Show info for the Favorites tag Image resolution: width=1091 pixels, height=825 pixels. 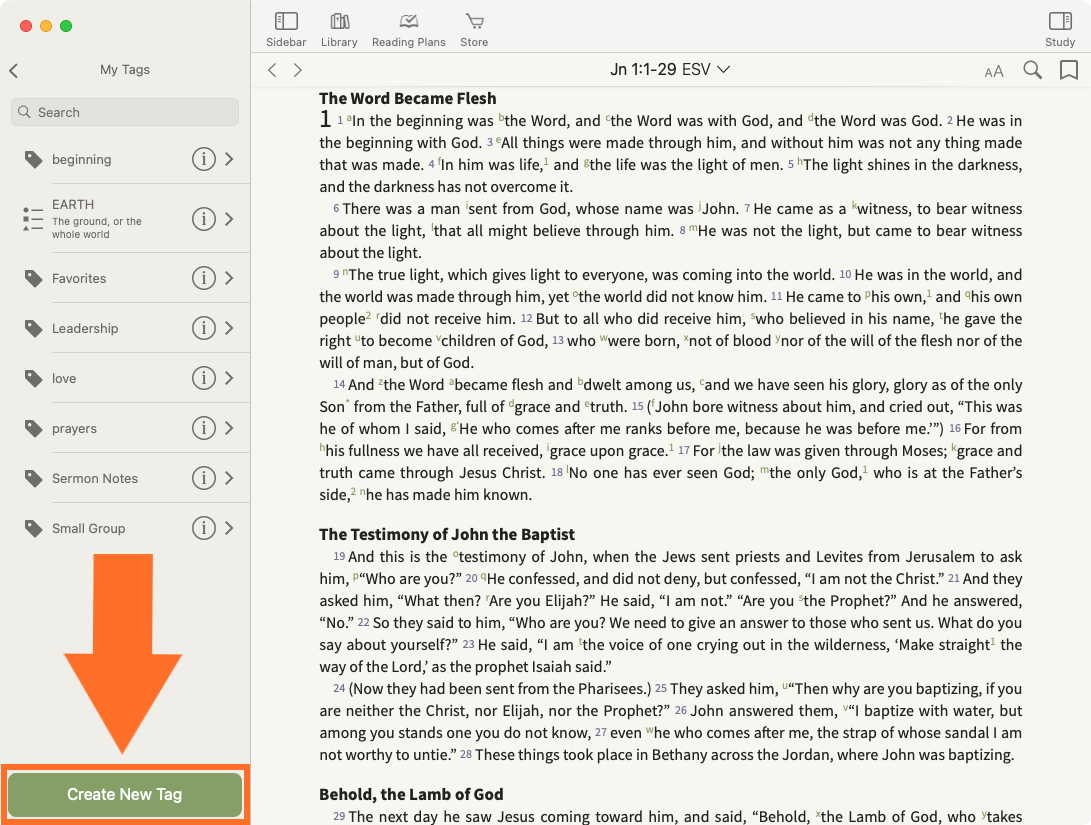(204, 278)
